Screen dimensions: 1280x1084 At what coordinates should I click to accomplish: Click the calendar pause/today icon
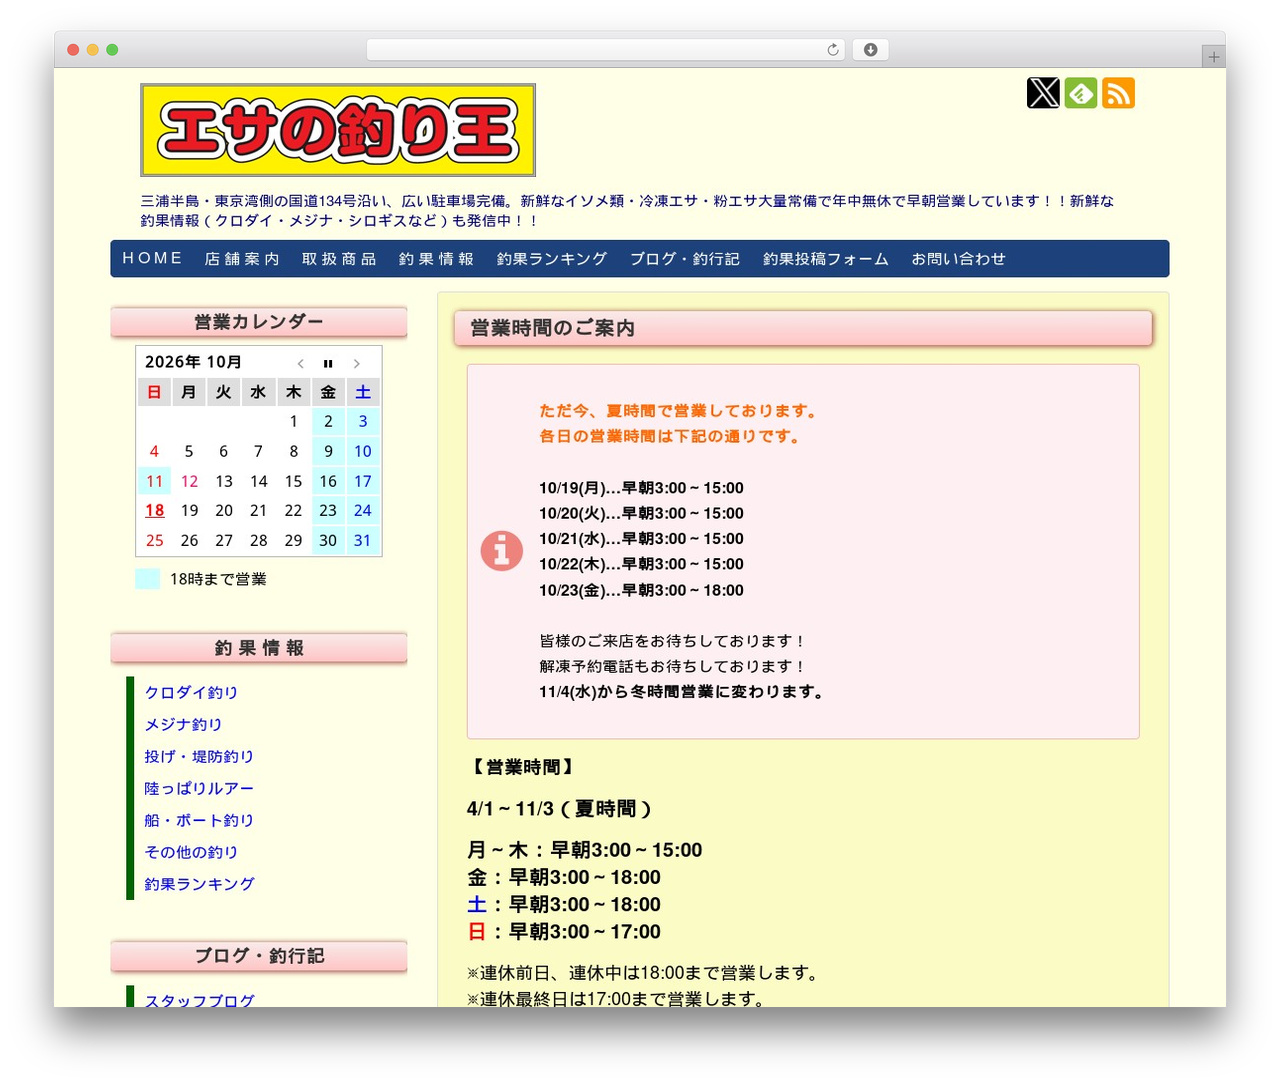(328, 364)
